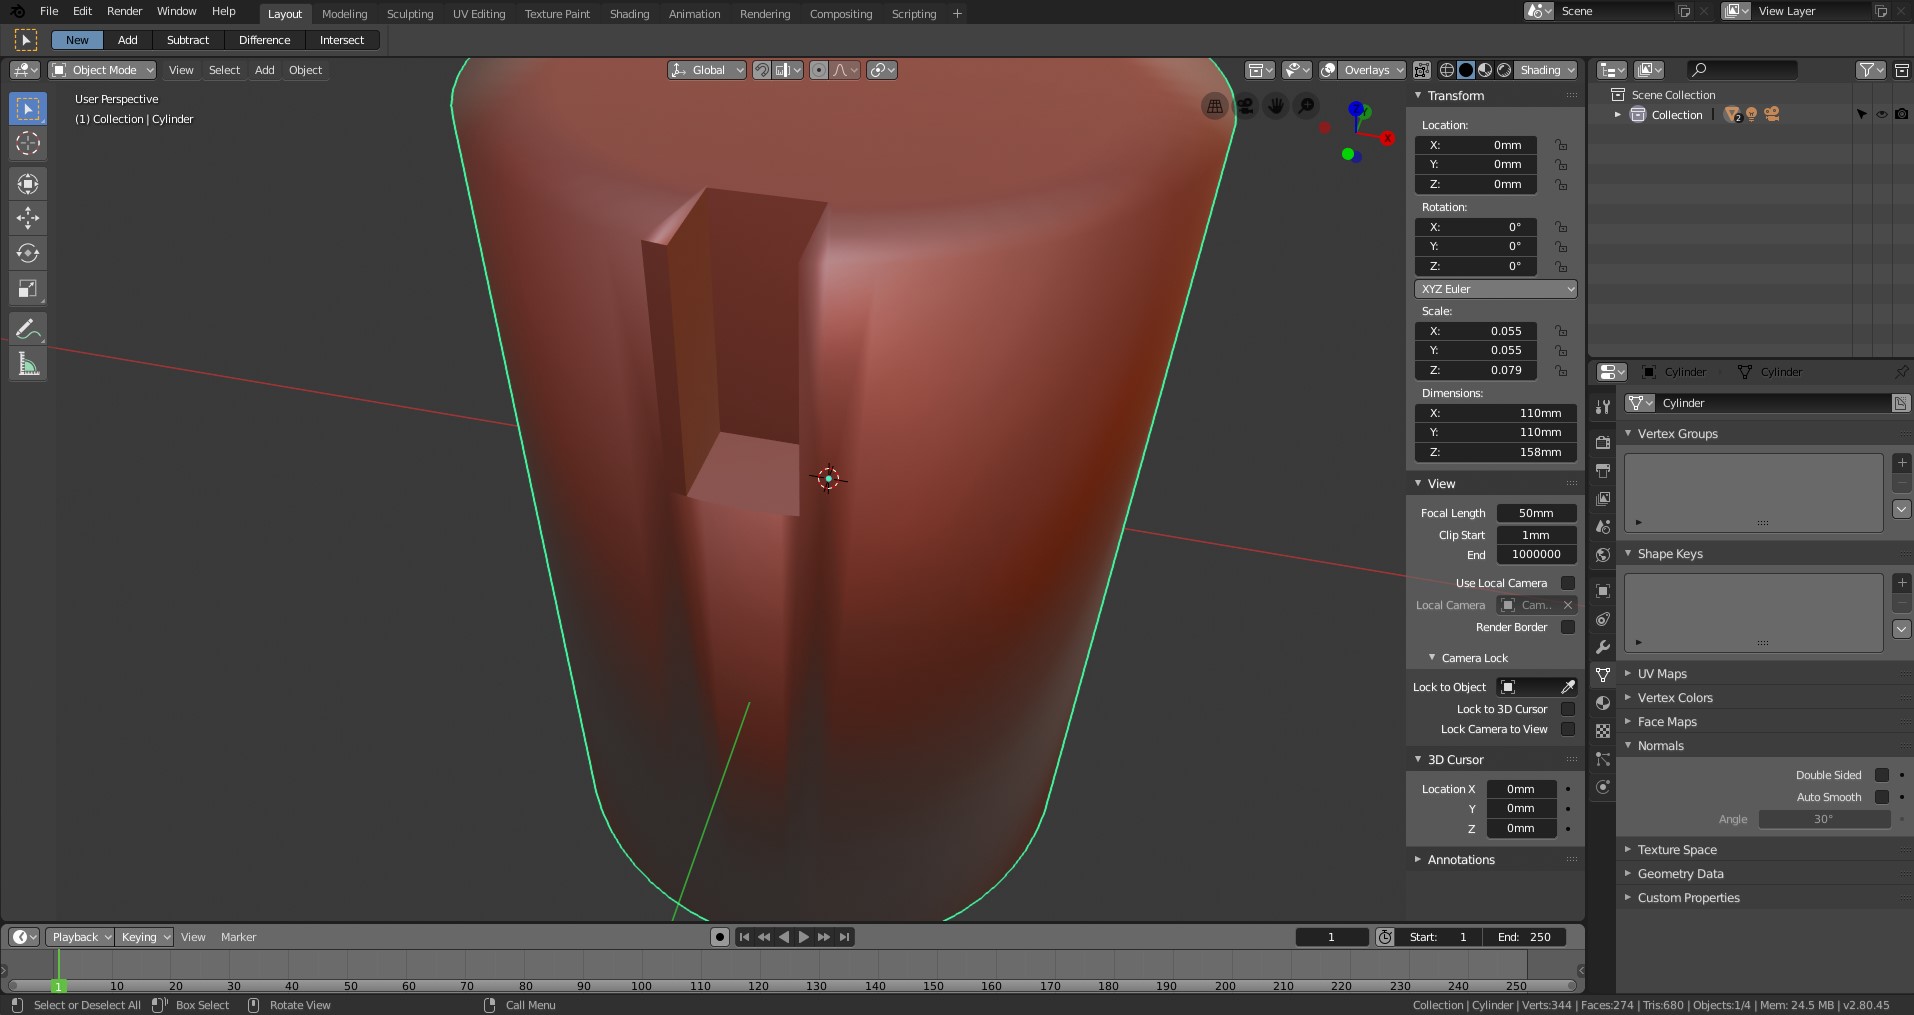1914x1015 pixels.
Task: Click the Focal Length field
Action: point(1536,513)
